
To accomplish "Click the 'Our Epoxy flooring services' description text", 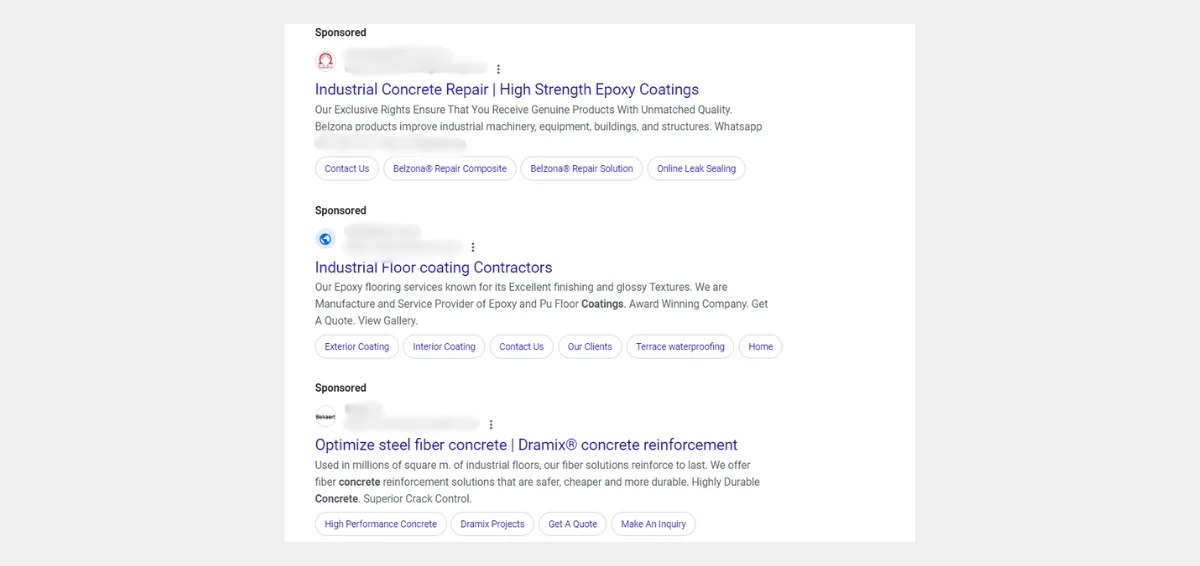I will [x=541, y=304].
